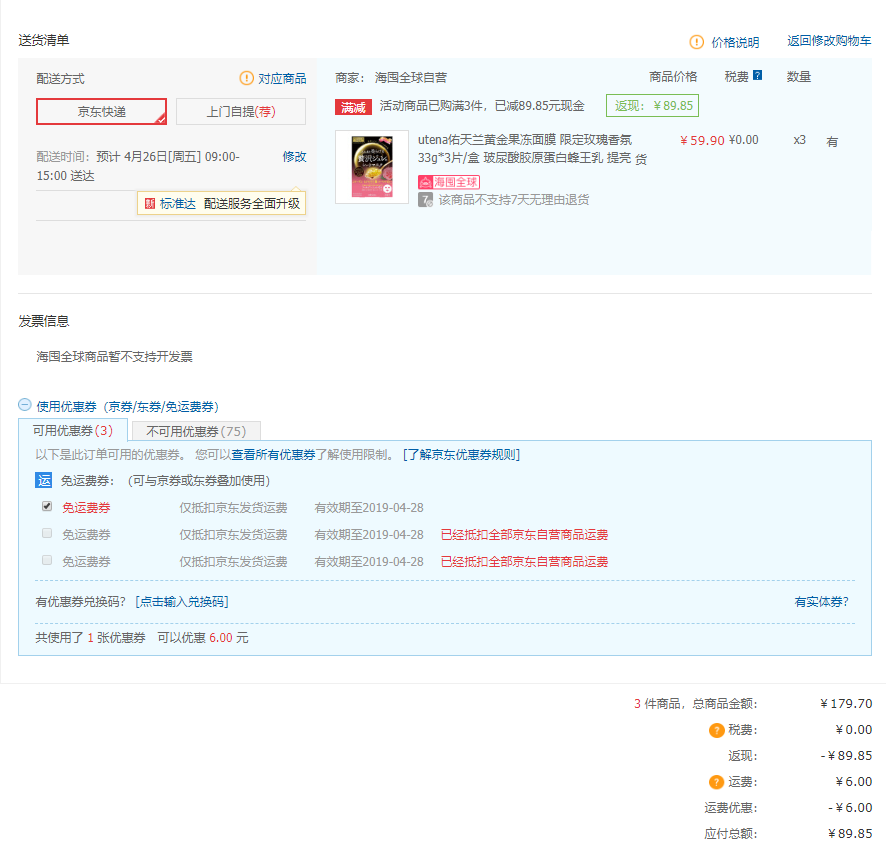Collapse the 使用优惠券 section
Viewport: 886px width, 848px height.
[24, 405]
